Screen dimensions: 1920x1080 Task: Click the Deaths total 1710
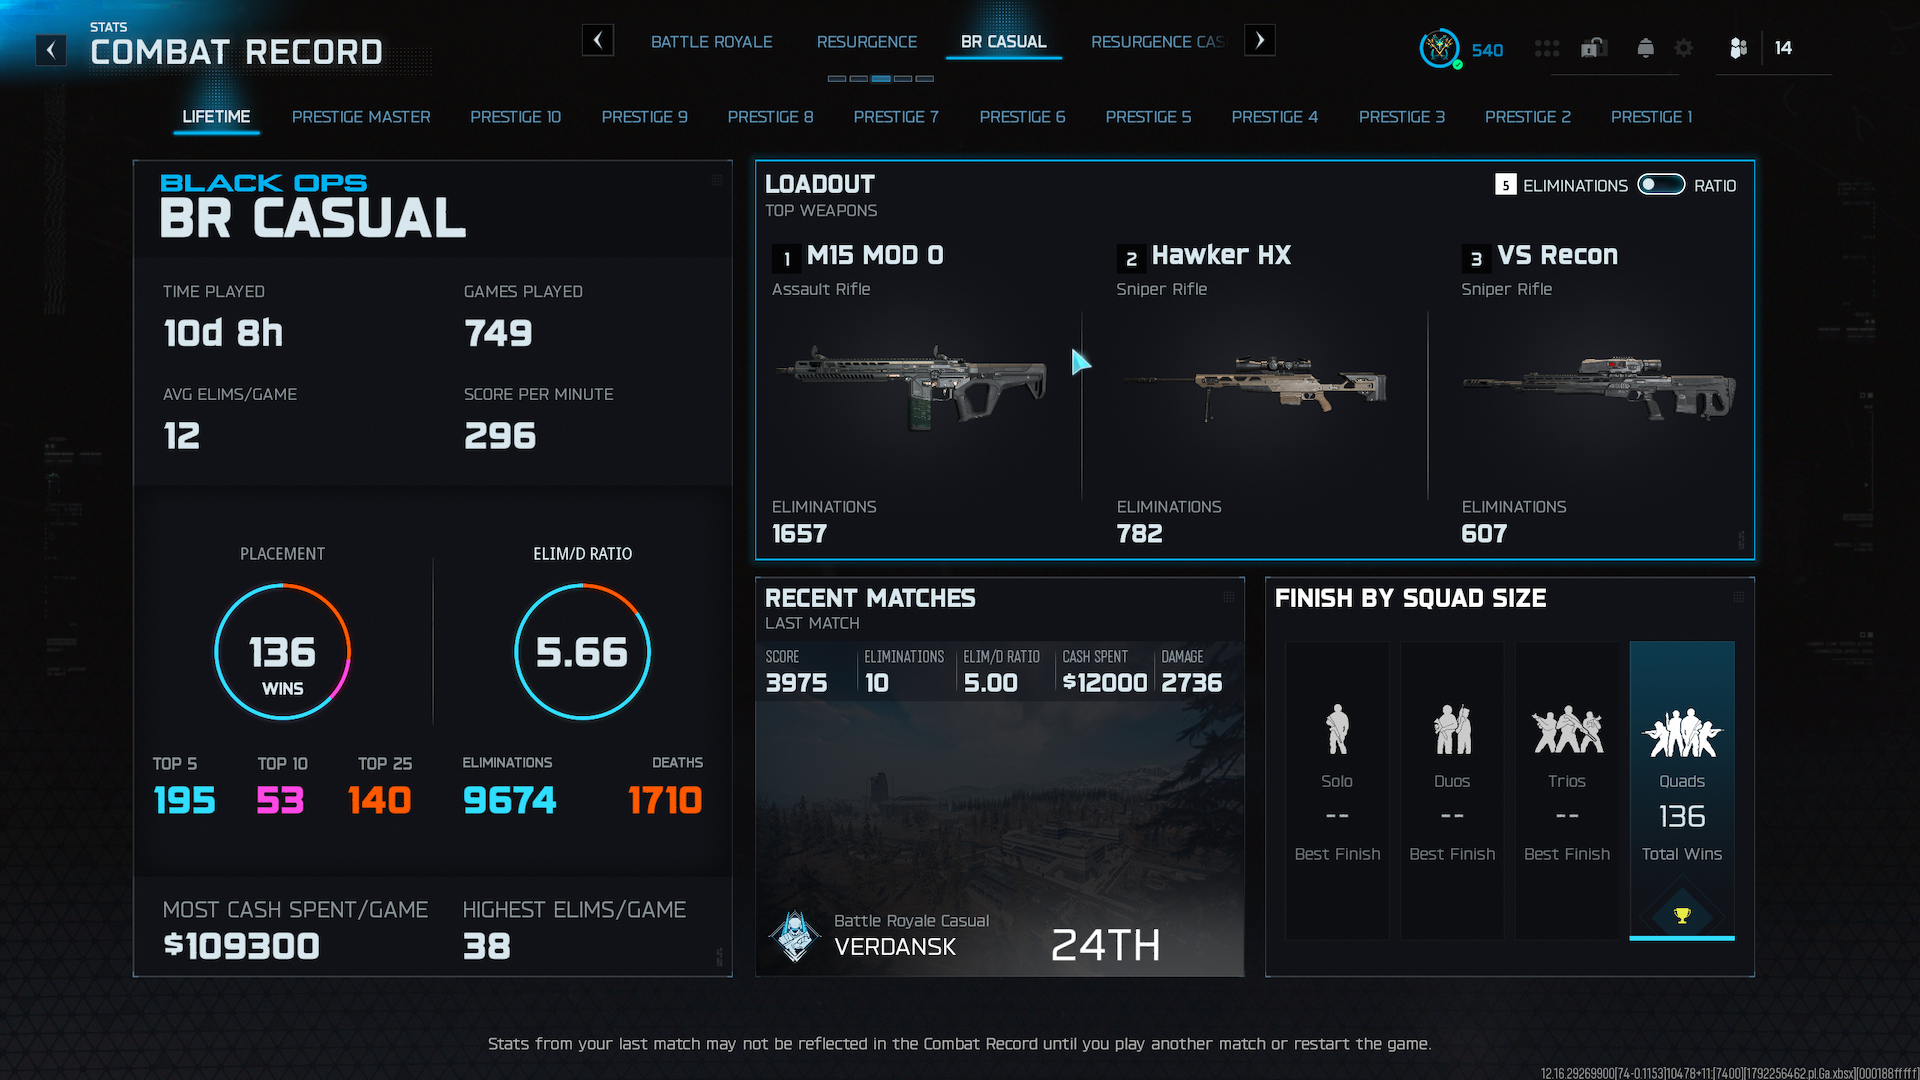(665, 800)
